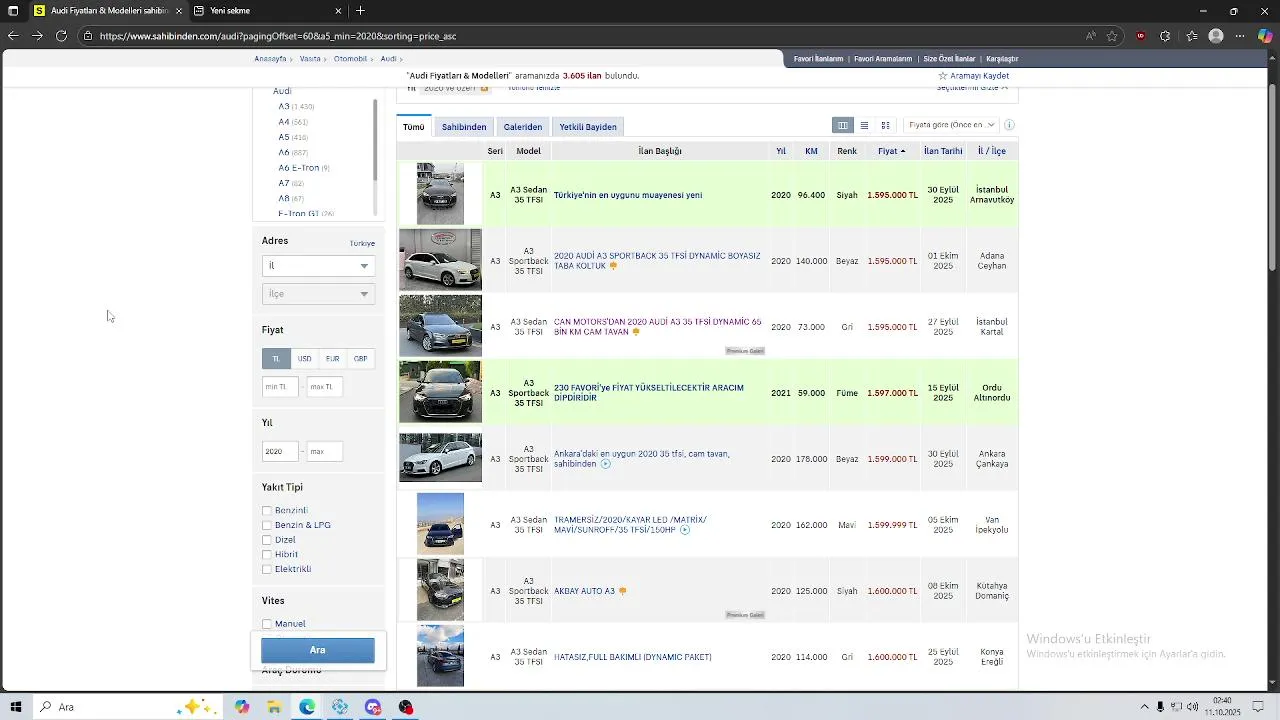1280x720 pixels.
Task: Open the red uBlock extension icon
Action: [x=1141, y=36]
